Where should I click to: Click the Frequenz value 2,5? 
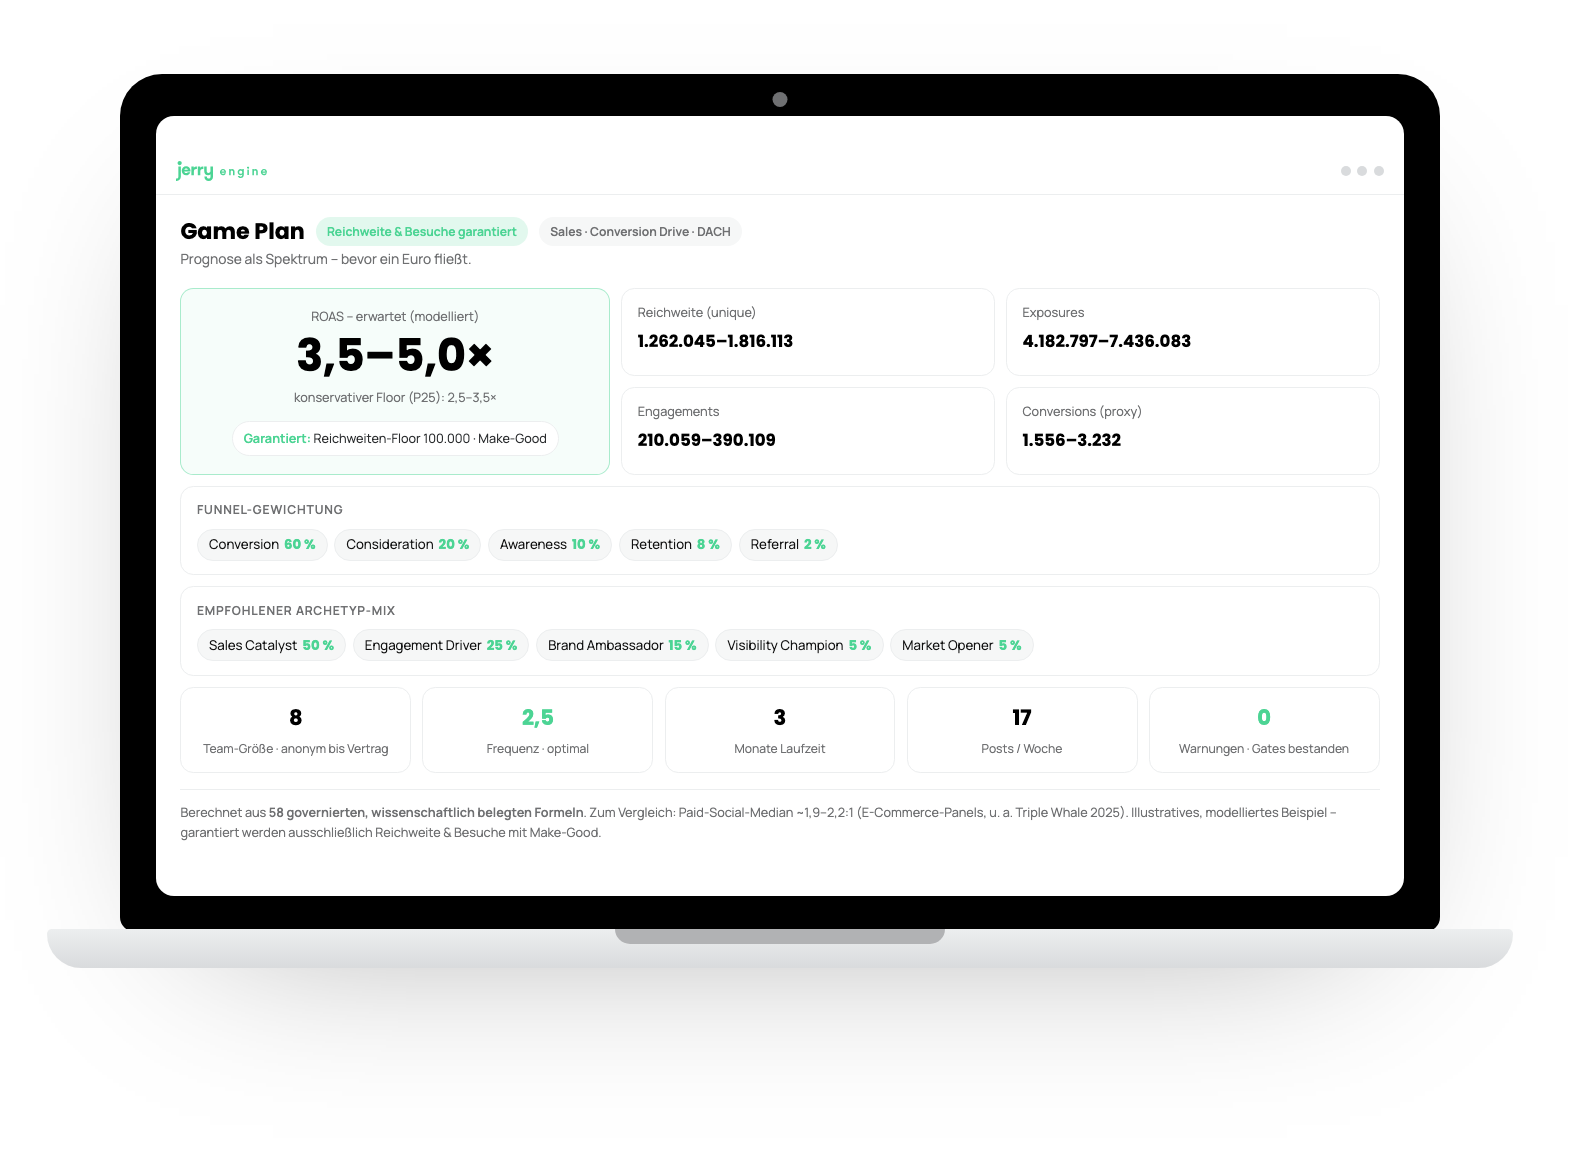coord(537,718)
